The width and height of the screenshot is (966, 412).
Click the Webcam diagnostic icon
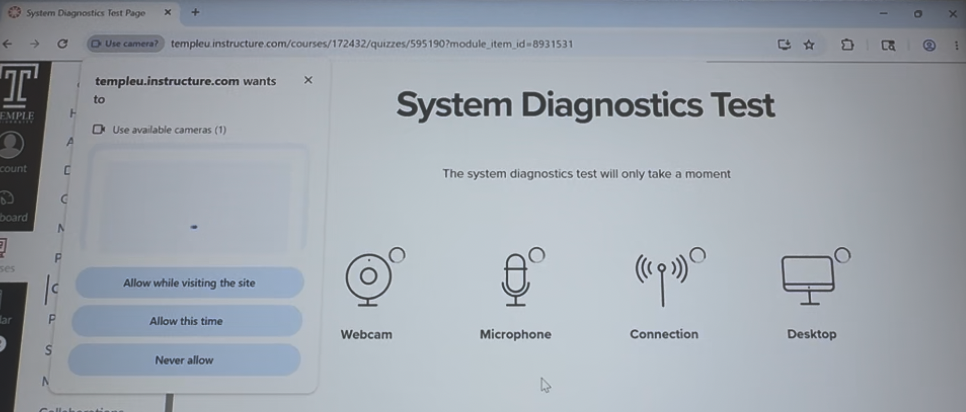point(368,280)
